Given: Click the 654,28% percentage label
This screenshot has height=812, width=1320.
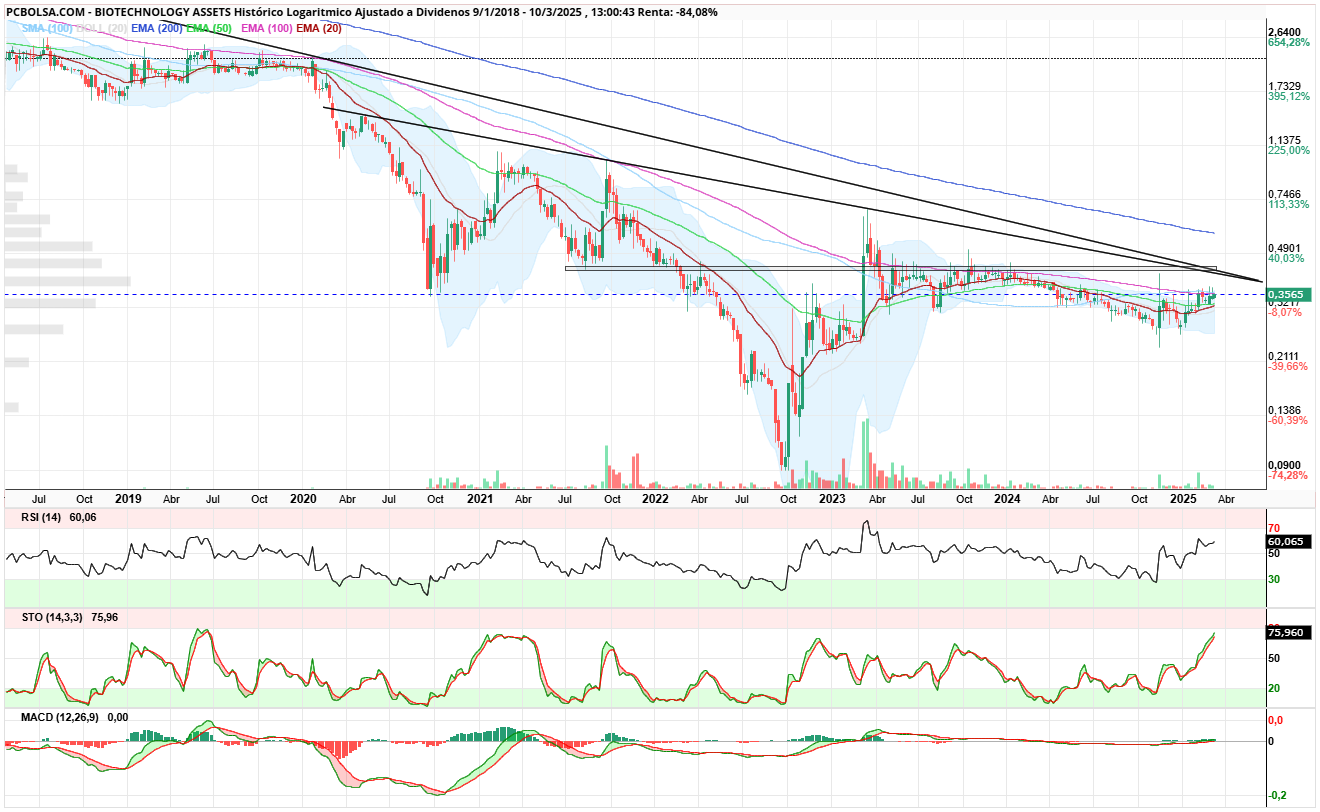Looking at the screenshot, I should pyautogui.click(x=1288, y=43).
